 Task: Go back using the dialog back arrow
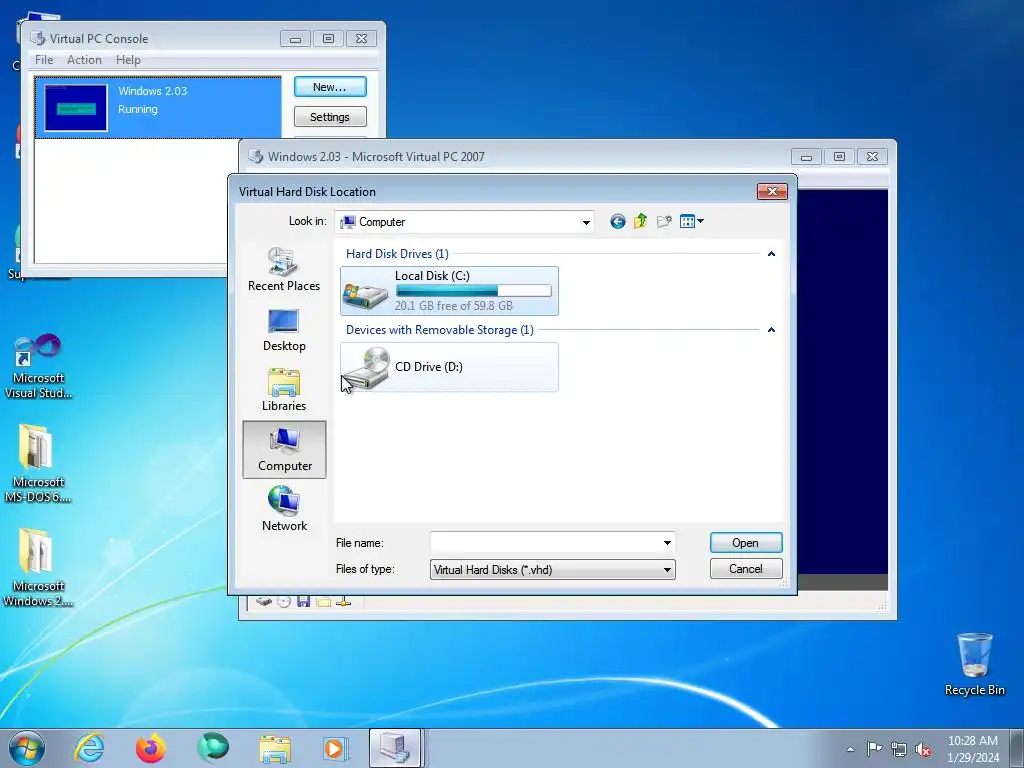click(617, 221)
